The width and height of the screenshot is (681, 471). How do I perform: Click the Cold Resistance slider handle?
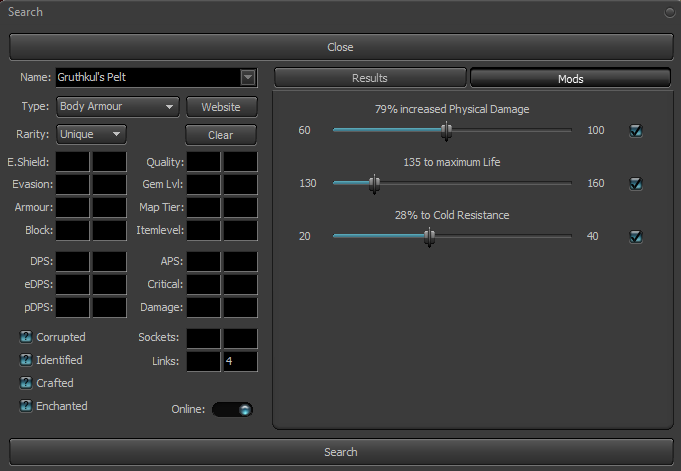(x=430, y=237)
